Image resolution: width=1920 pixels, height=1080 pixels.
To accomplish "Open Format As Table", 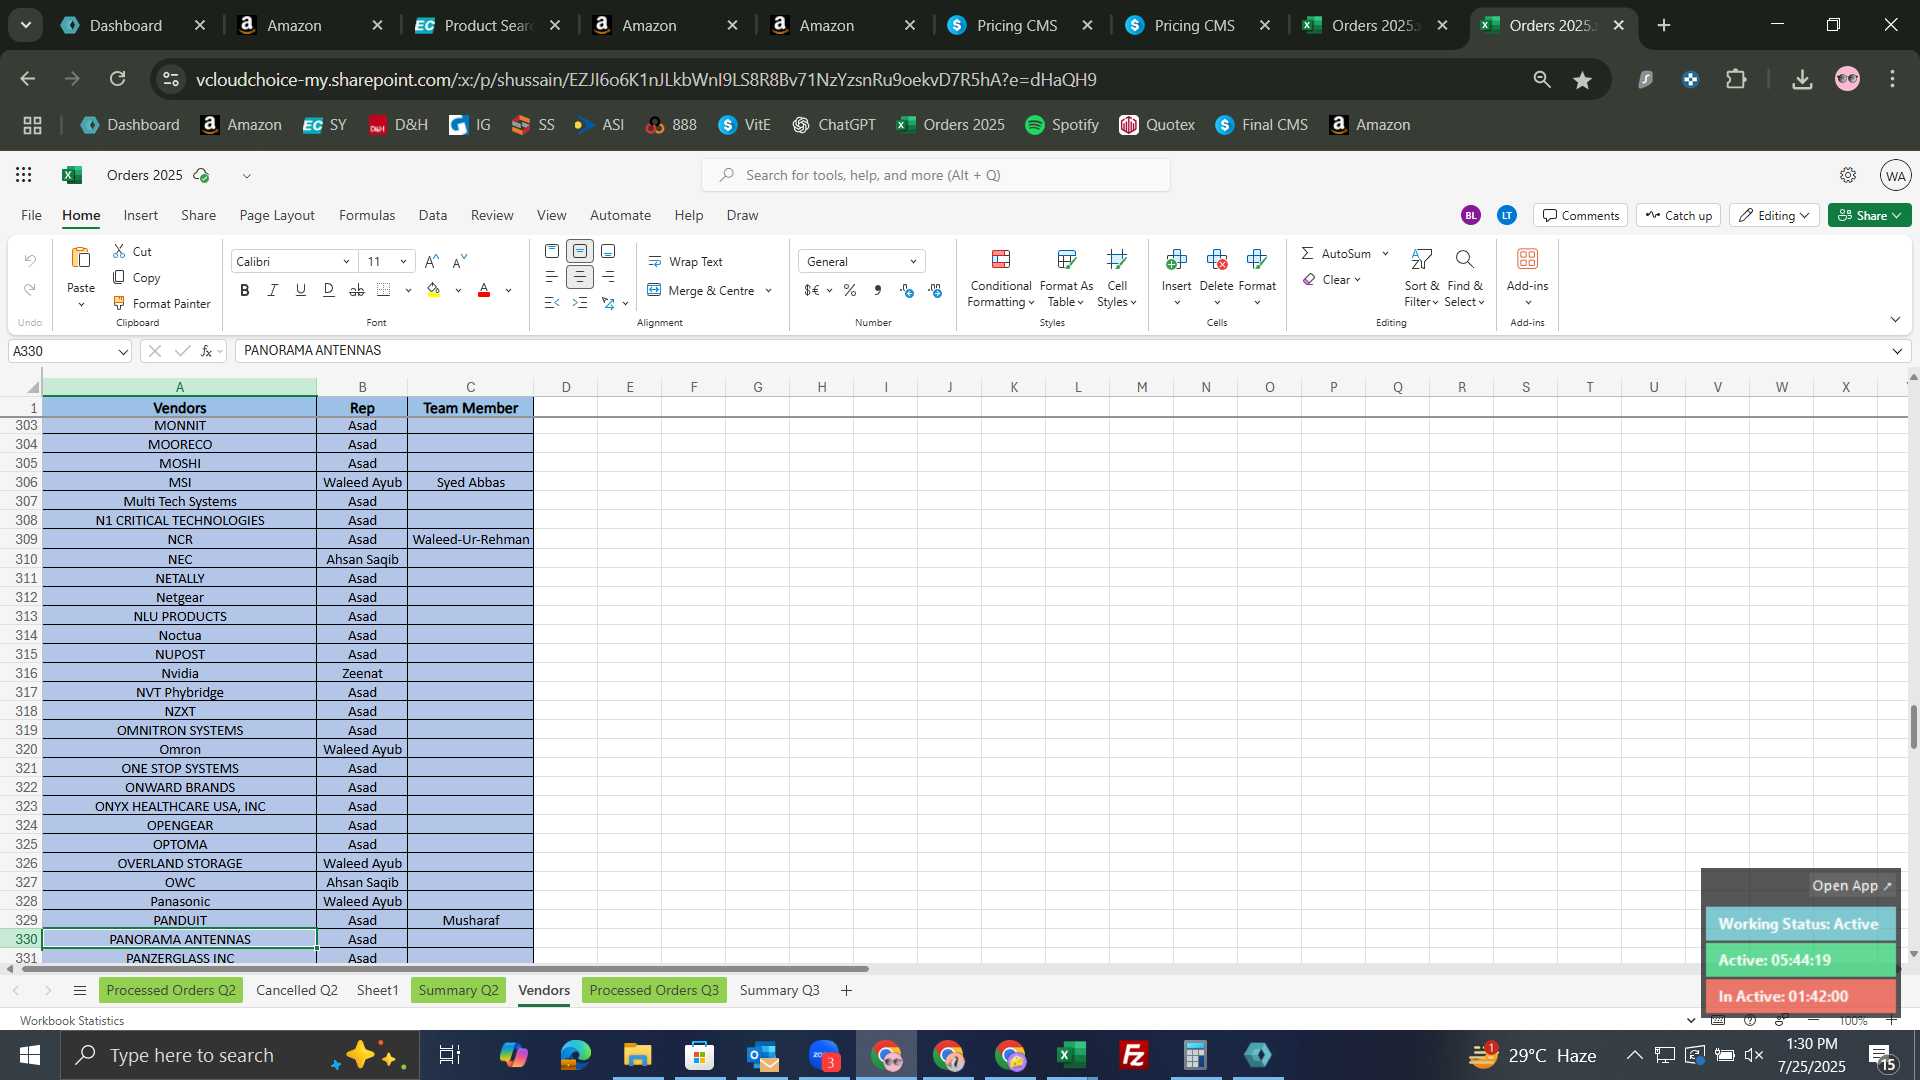I will (1067, 277).
